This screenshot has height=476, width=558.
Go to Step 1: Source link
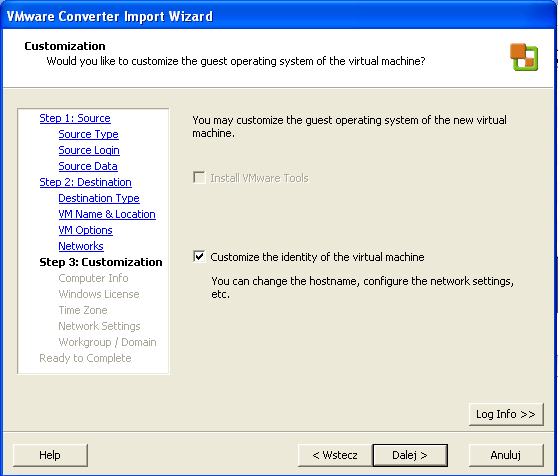75,118
